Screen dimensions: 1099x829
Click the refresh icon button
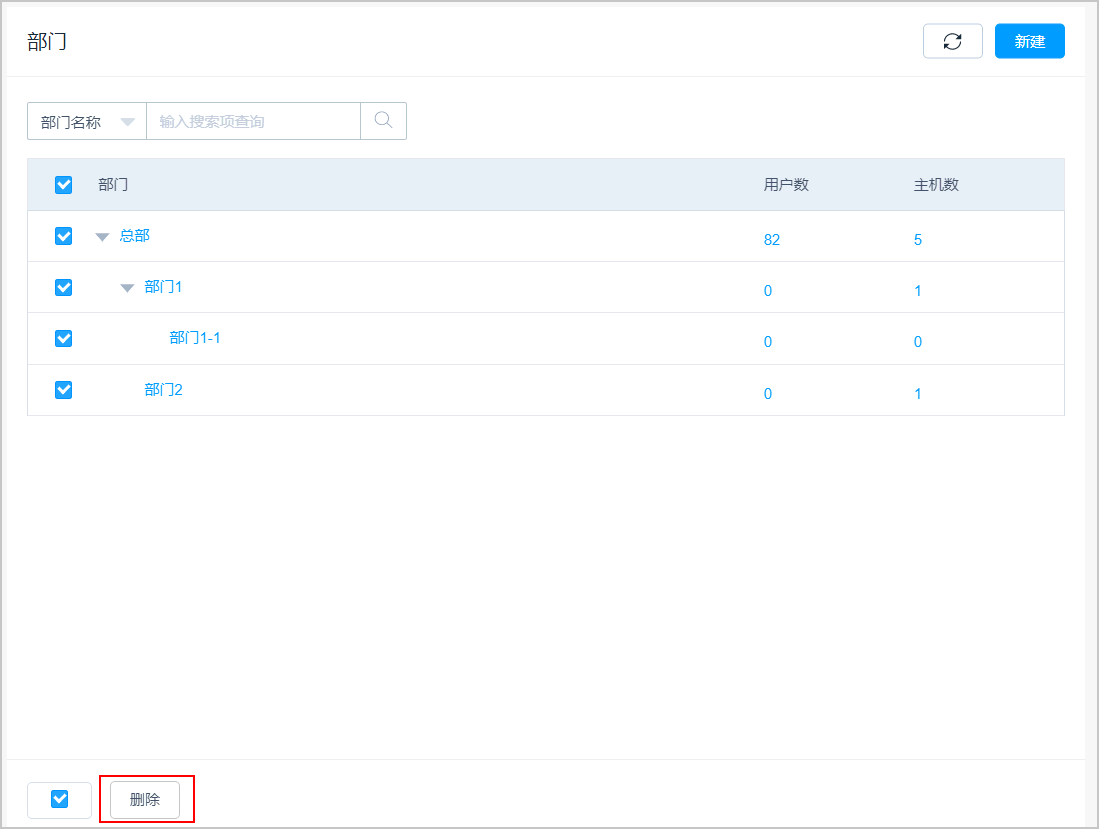pos(953,41)
